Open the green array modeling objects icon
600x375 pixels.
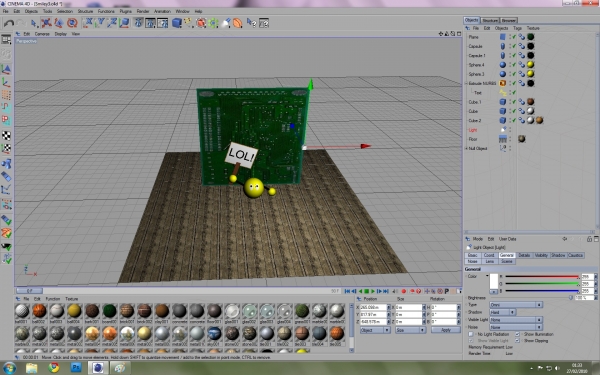click(213, 23)
